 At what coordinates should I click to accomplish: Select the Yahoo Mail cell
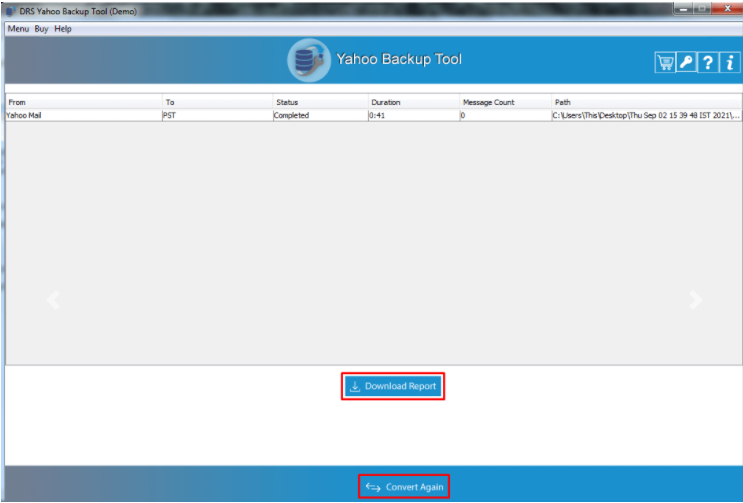tap(84, 115)
